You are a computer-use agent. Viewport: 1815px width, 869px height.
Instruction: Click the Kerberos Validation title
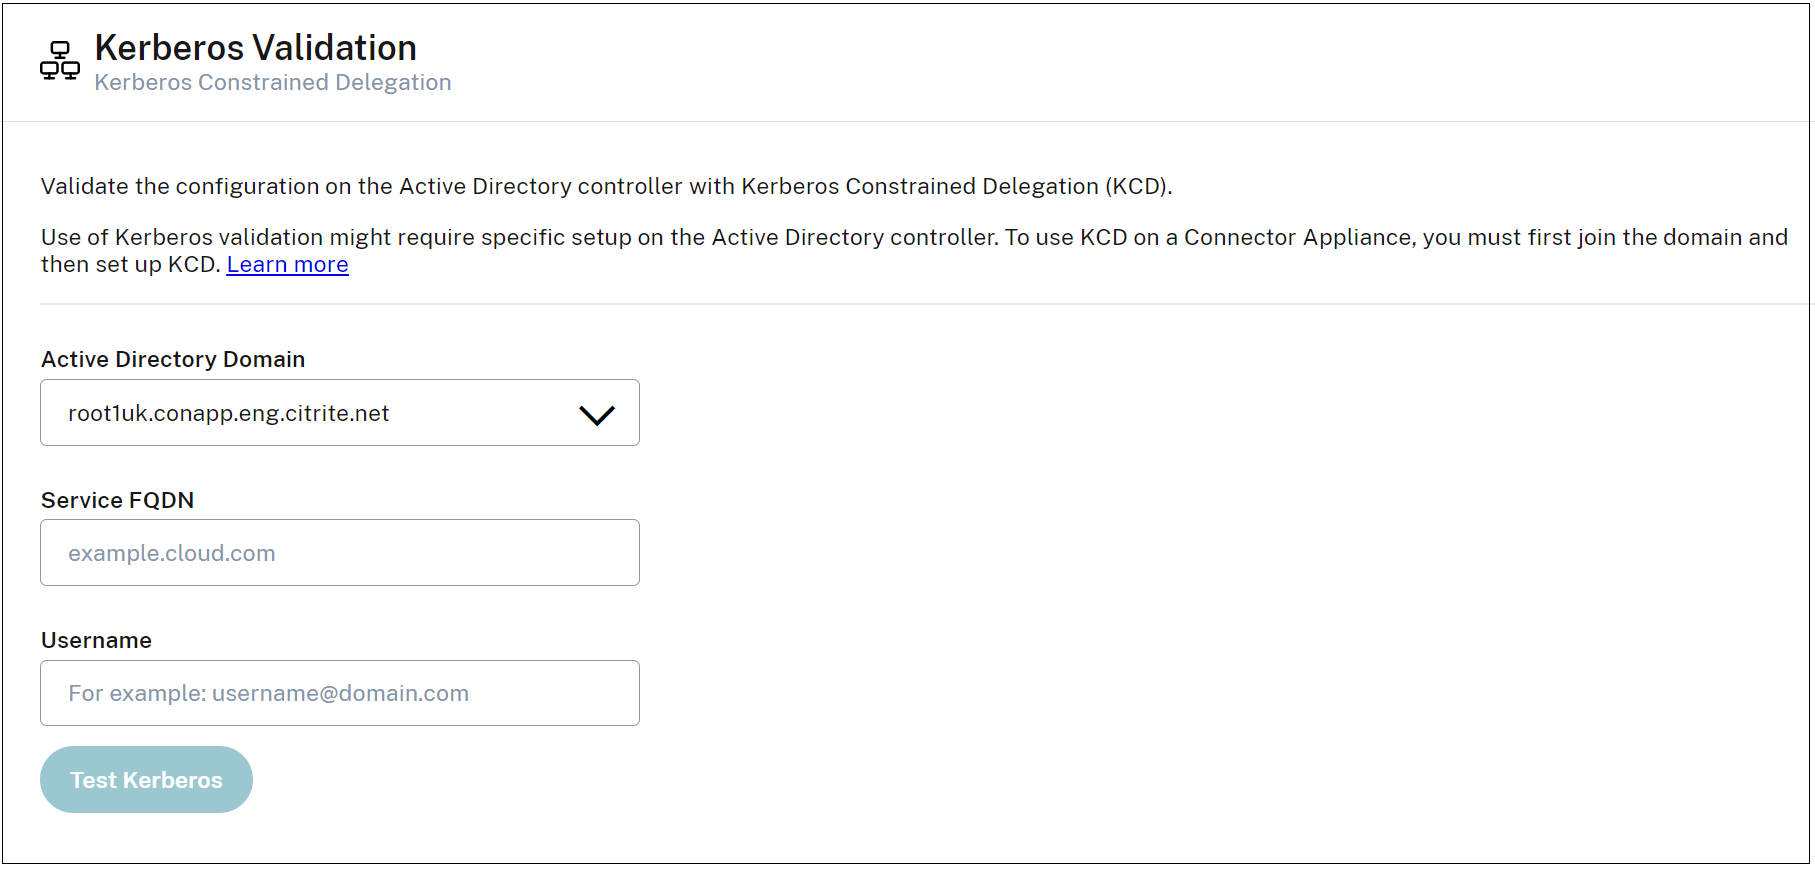click(x=255, y=46)
